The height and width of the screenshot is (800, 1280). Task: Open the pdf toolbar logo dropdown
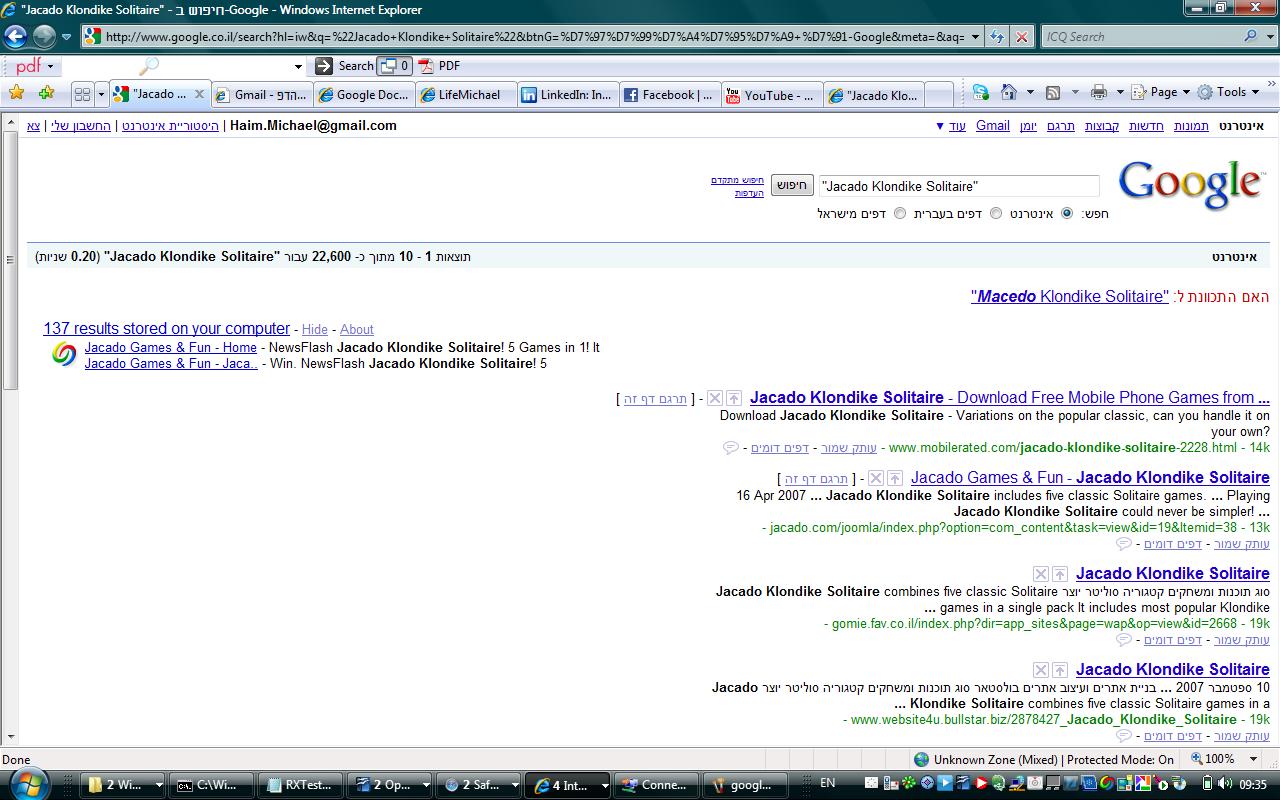point(35,66)
